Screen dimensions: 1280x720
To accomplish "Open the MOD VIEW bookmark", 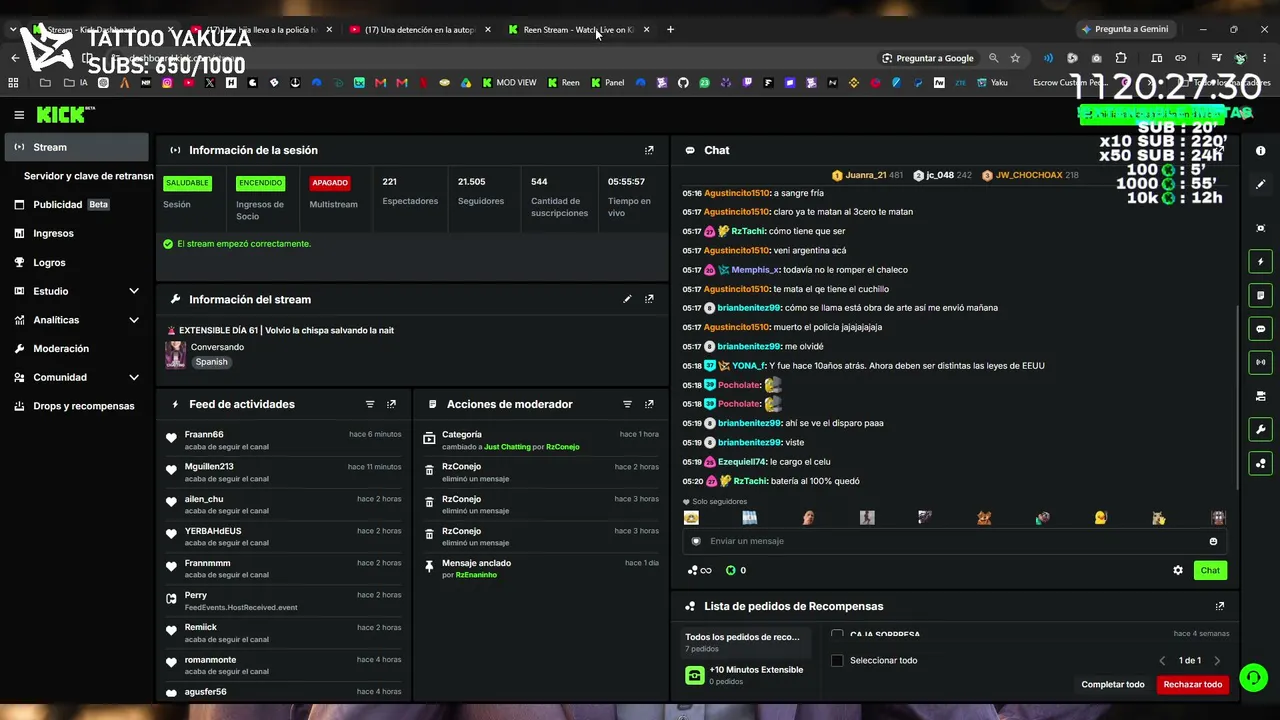I will click(x=510, y=83).
